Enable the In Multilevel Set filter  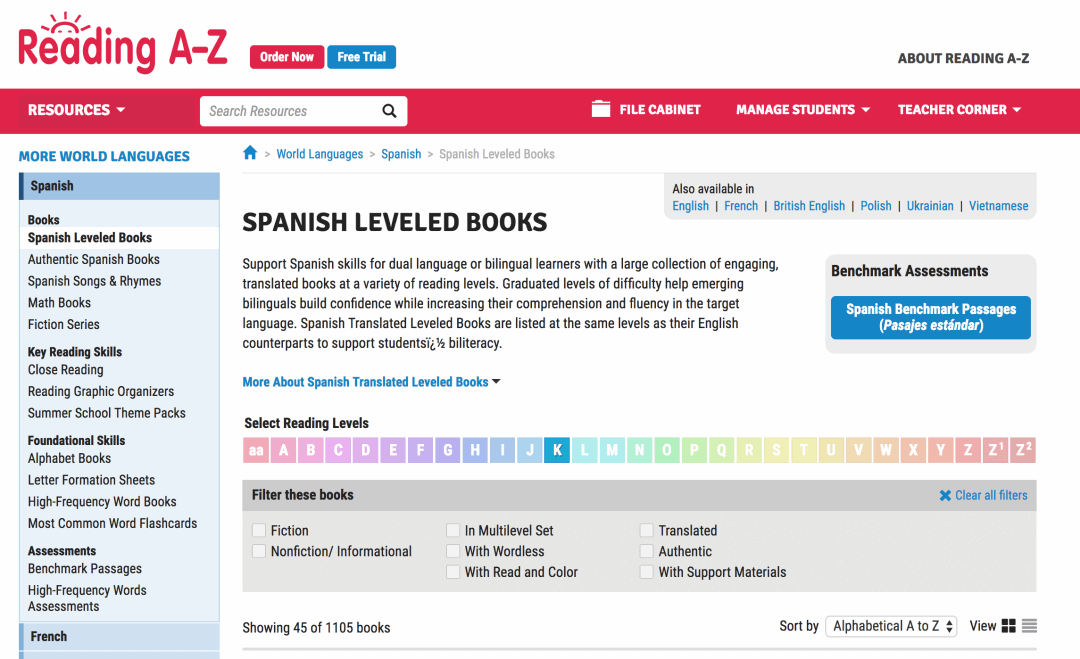pos(453,530)
